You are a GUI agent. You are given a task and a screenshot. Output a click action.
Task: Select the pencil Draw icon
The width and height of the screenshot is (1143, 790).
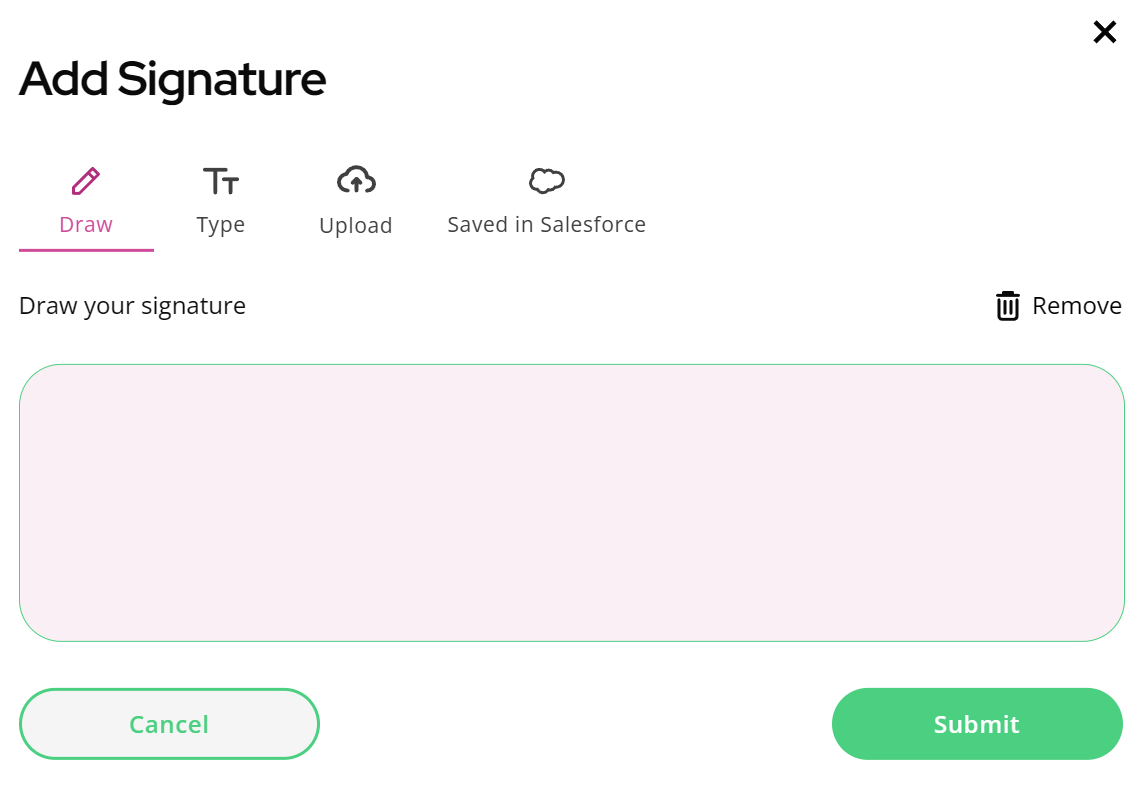pyautogui.click(x=85, y=181)
